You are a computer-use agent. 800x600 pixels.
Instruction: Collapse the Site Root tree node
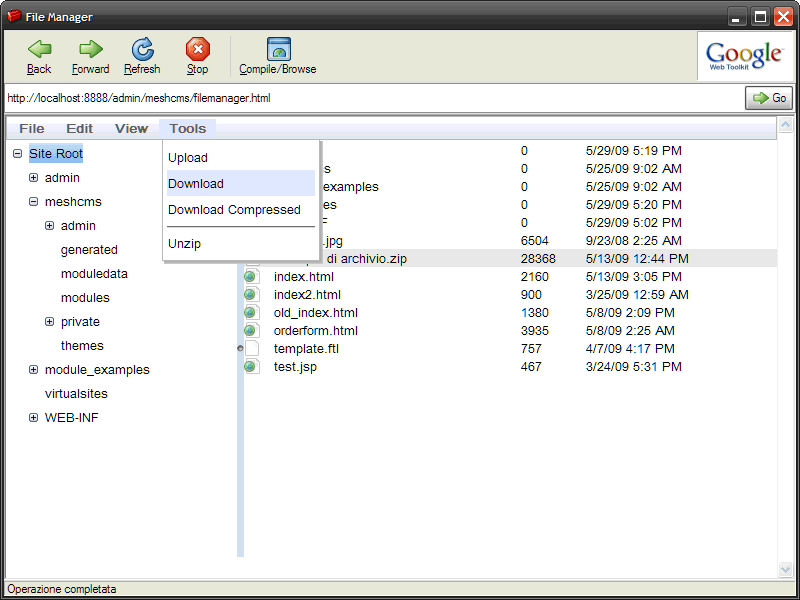(17, 154)
